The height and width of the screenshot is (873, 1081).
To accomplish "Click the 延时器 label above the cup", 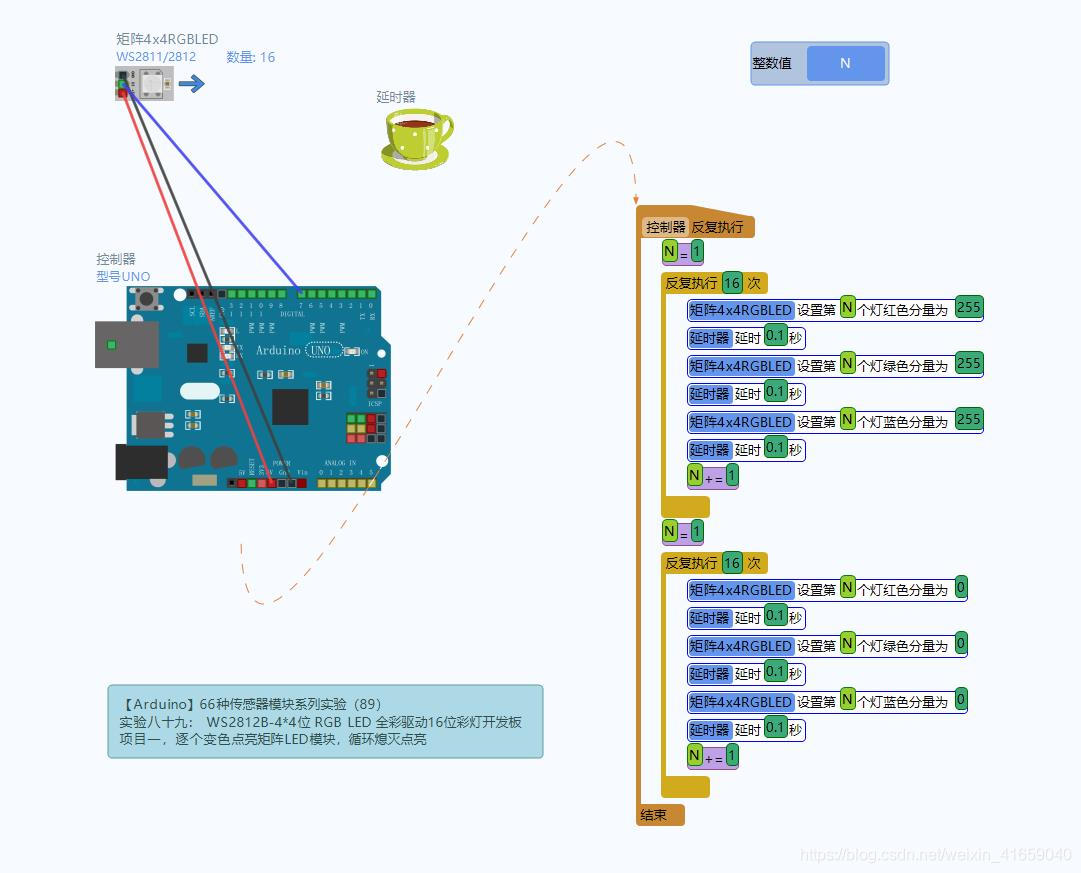I will [396, 97].
